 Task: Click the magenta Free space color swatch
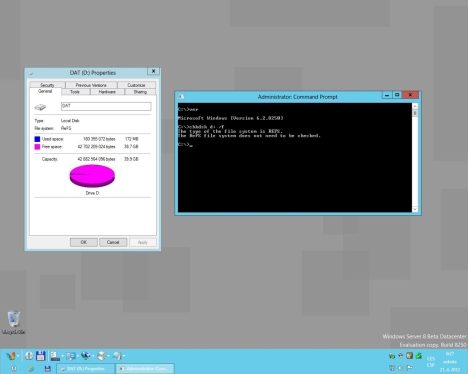coord(37,147)
